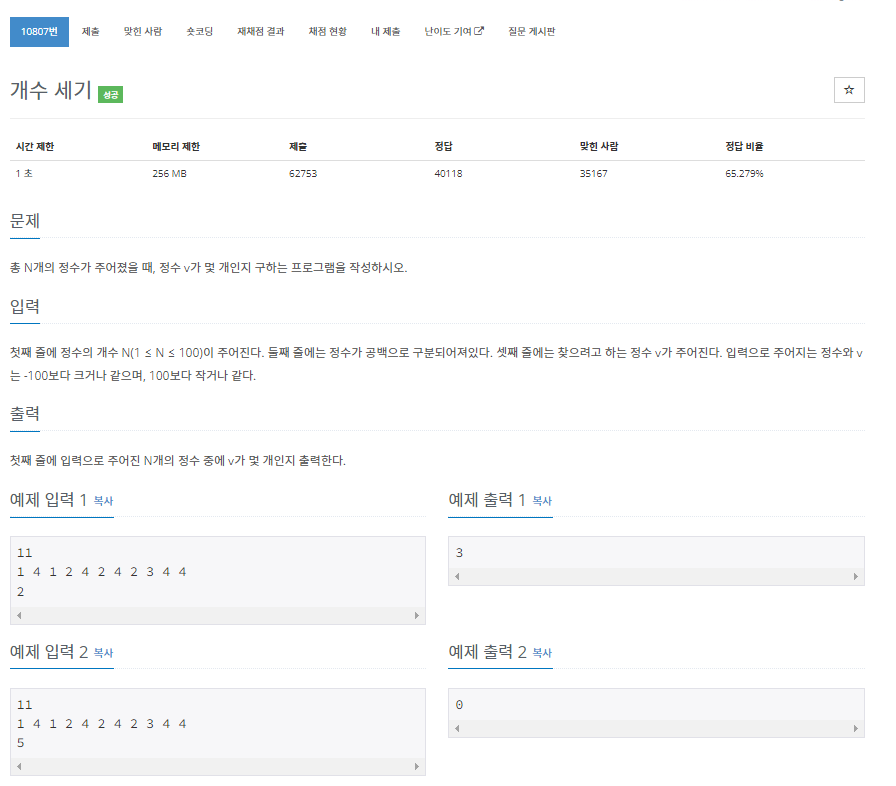Viewport: 896px width, 786px height.
Task: Click right scroll arrow in 예제 출력 2 box
Action: [x=855, y=729]
